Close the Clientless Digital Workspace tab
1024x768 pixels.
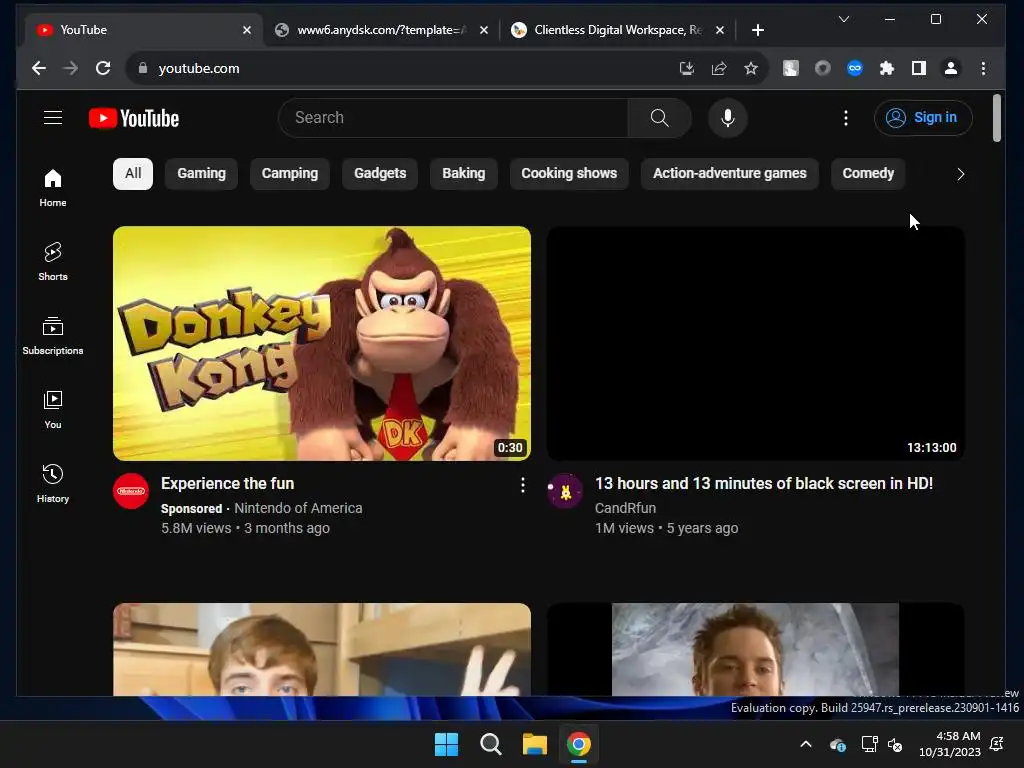pyautogui.click(x=719, y=30)
